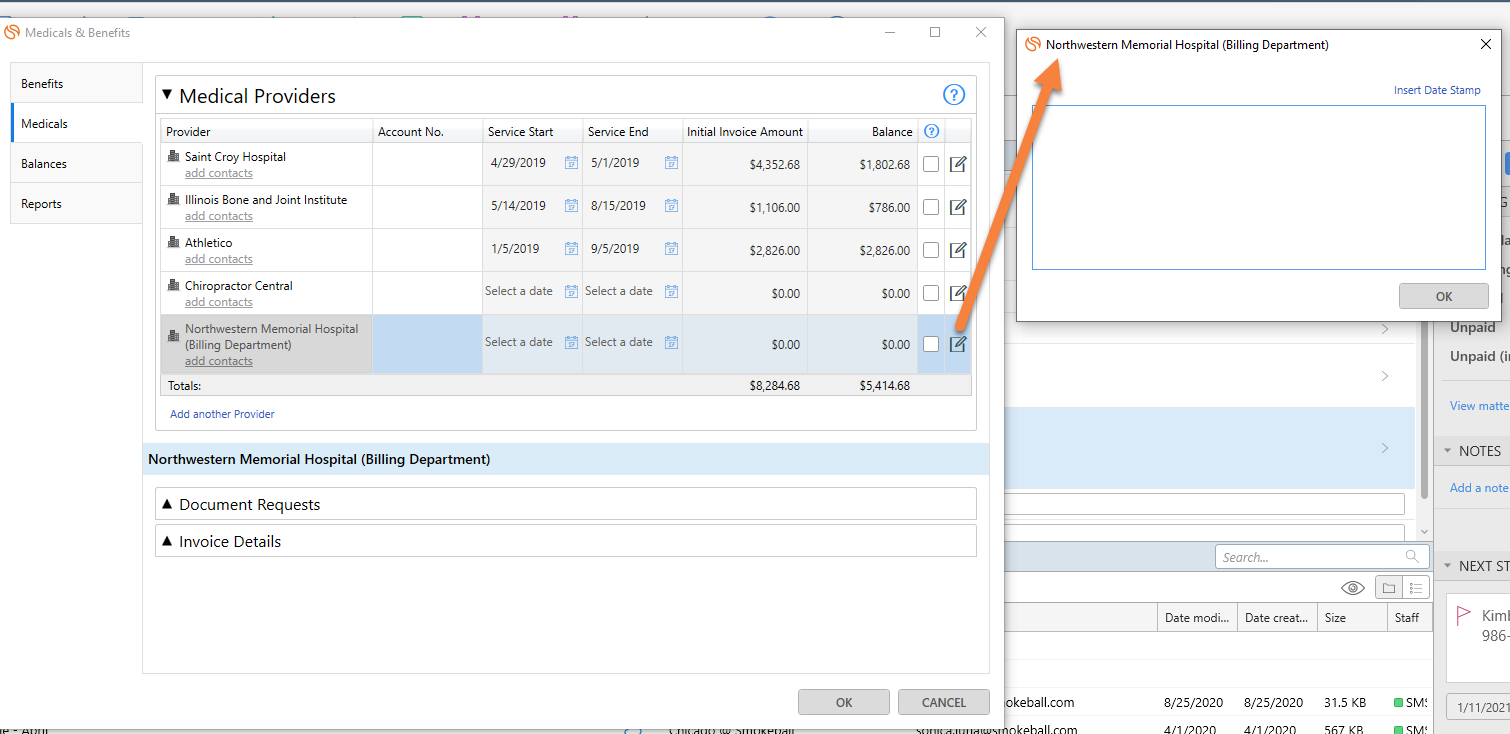Sort by the Balance column header
This screenshot has height=734, width=1510.
click(862, 131)
